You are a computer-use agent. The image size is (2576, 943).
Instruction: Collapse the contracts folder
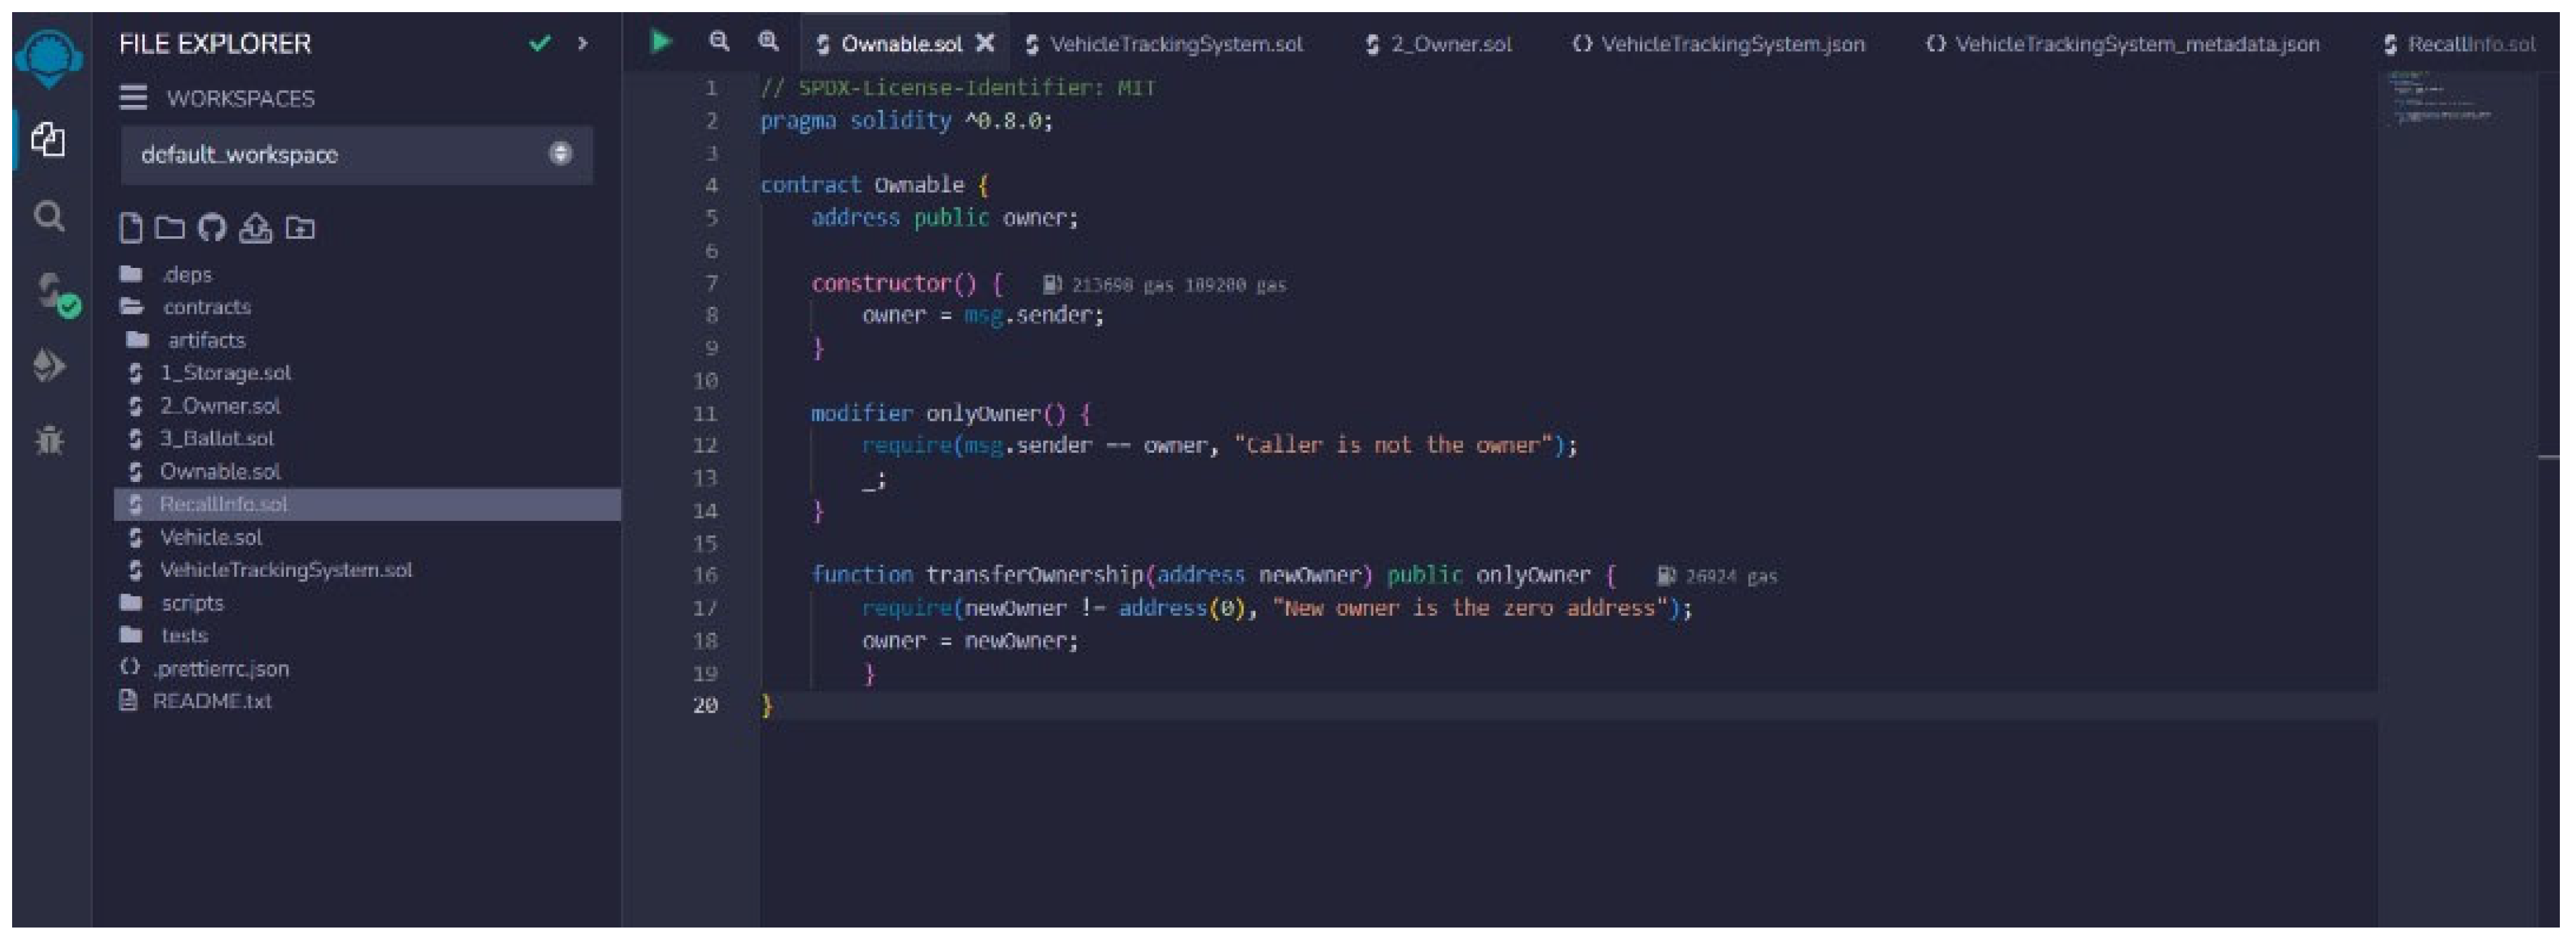(206, 307)
